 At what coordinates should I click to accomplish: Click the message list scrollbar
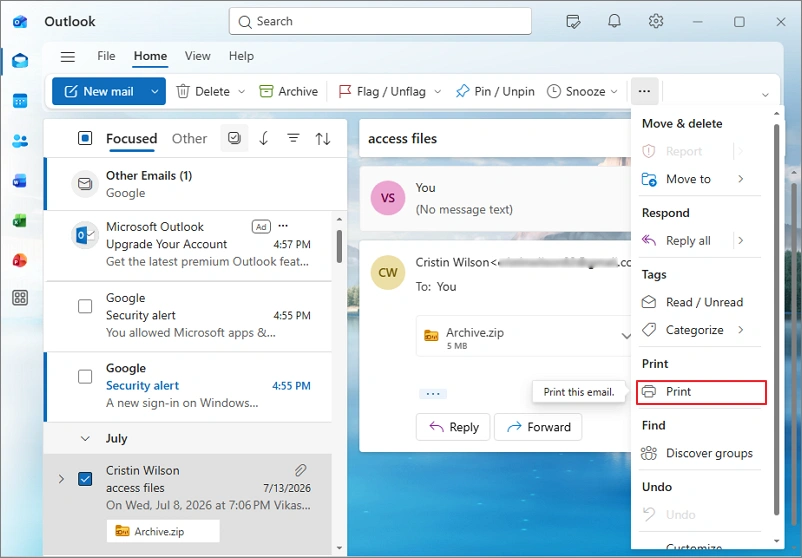pyautogui.click(x=339, y=245)
